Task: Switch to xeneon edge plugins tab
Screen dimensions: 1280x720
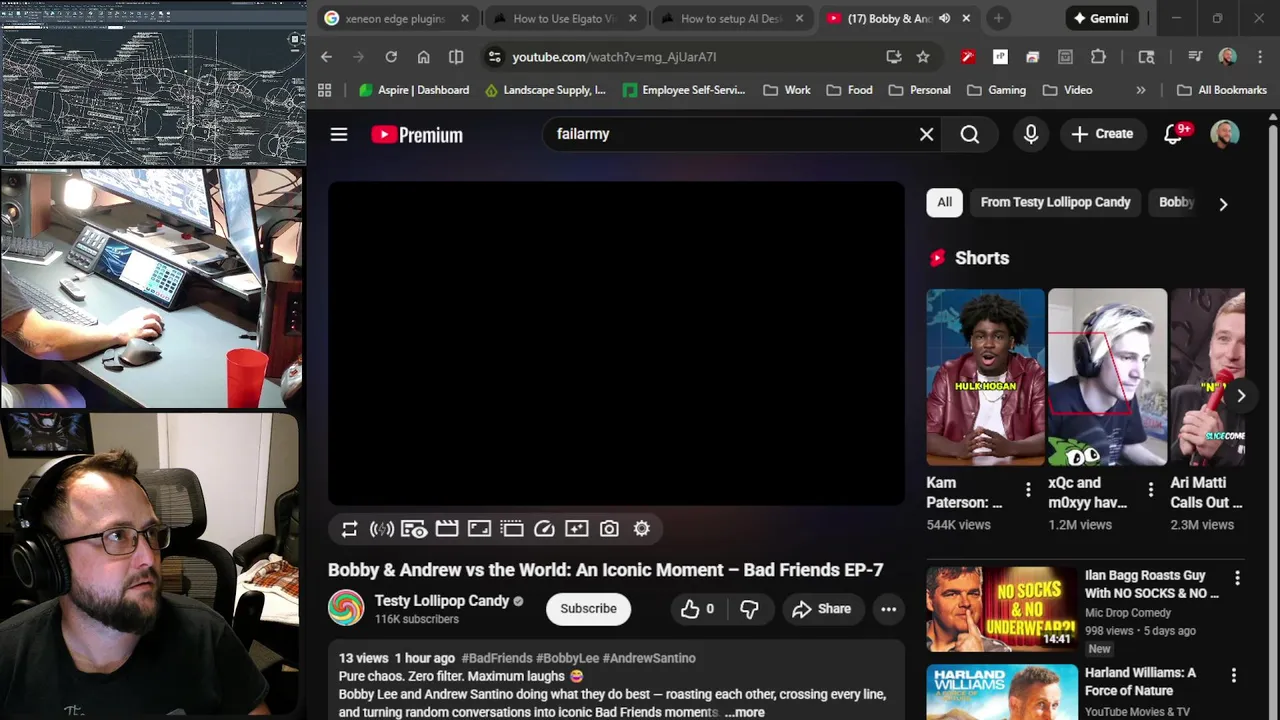Action: pos(395,18)
